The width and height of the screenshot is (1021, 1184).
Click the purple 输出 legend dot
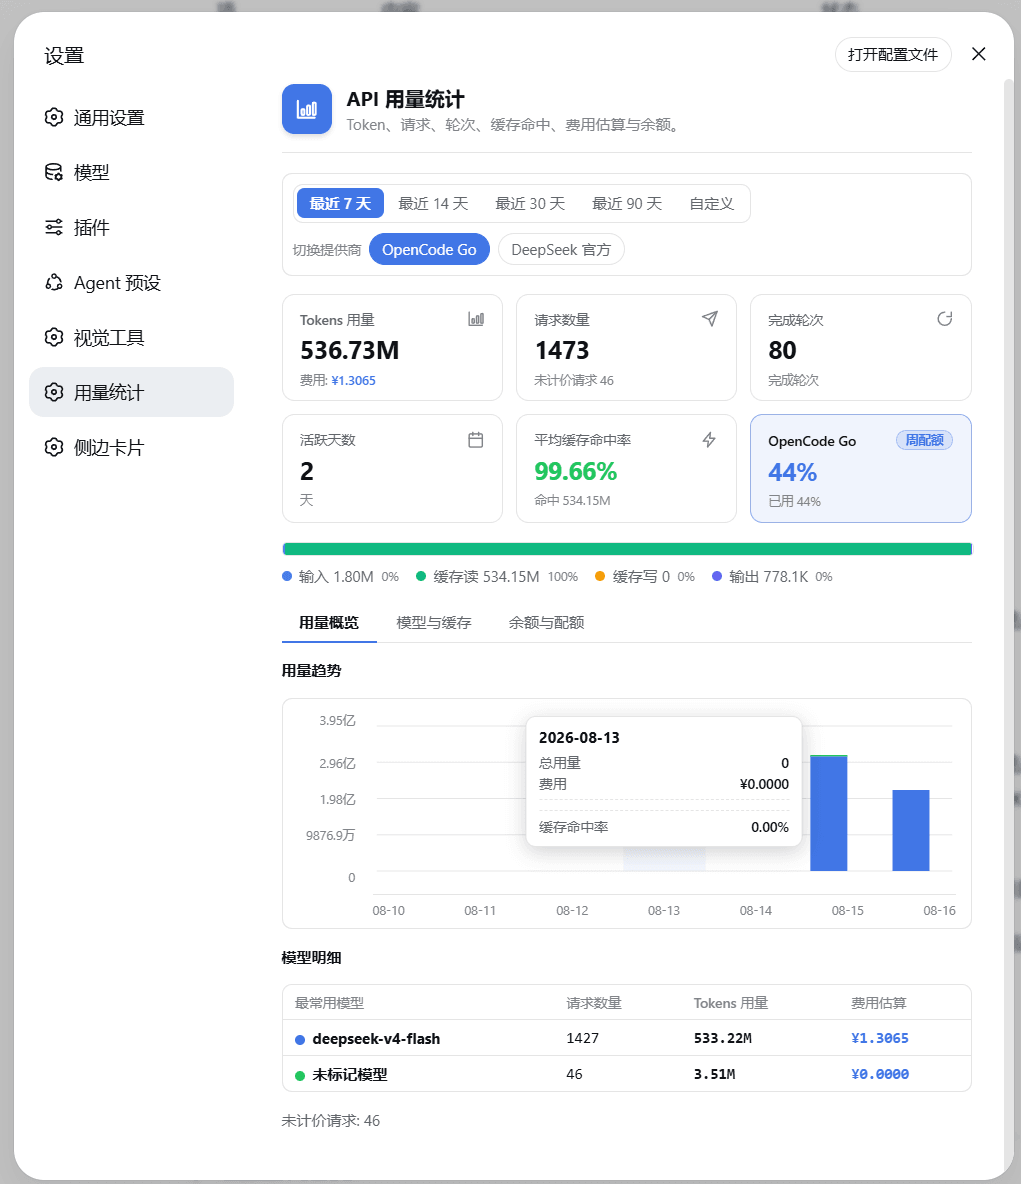[717, 576]
